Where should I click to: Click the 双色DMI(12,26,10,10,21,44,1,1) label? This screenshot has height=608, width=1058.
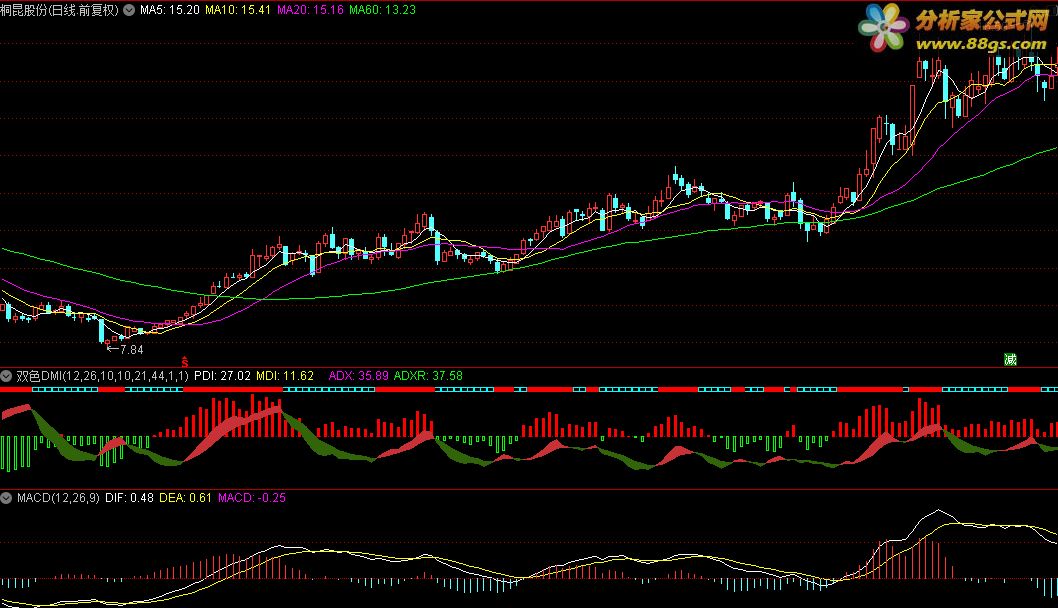(x=102, y=376)
